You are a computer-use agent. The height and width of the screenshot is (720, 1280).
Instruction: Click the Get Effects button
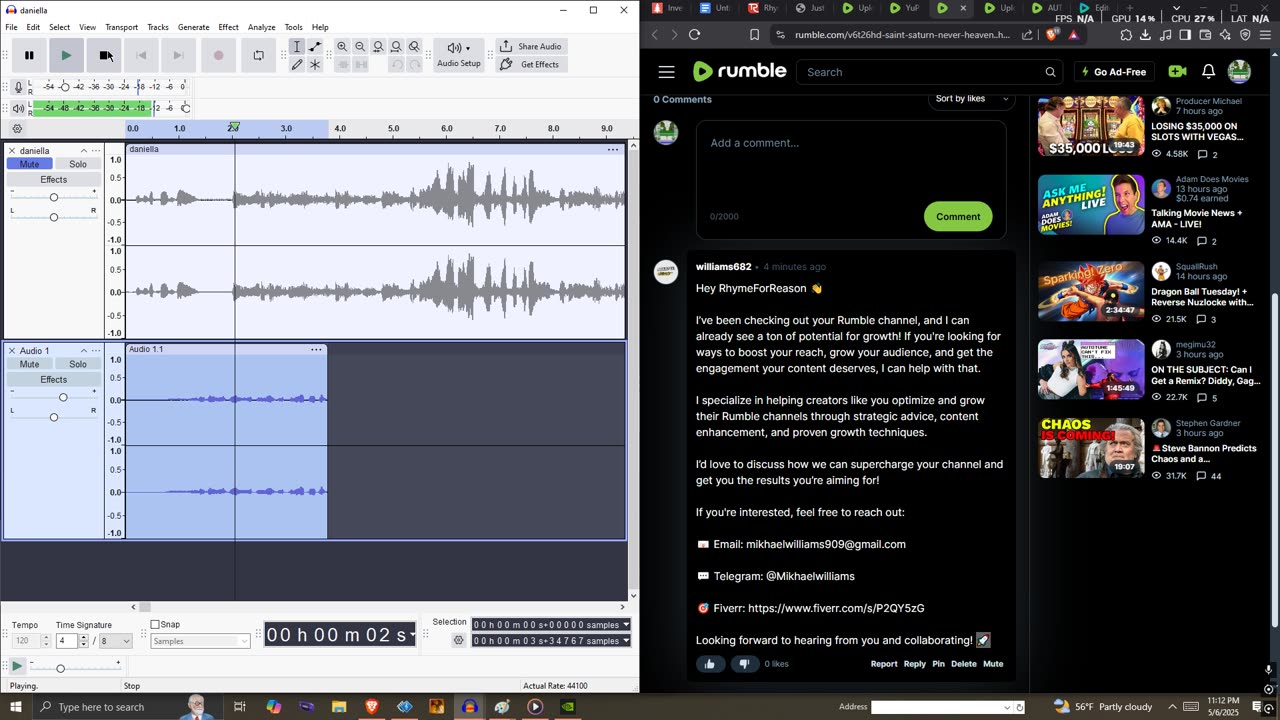pos(531,64)
